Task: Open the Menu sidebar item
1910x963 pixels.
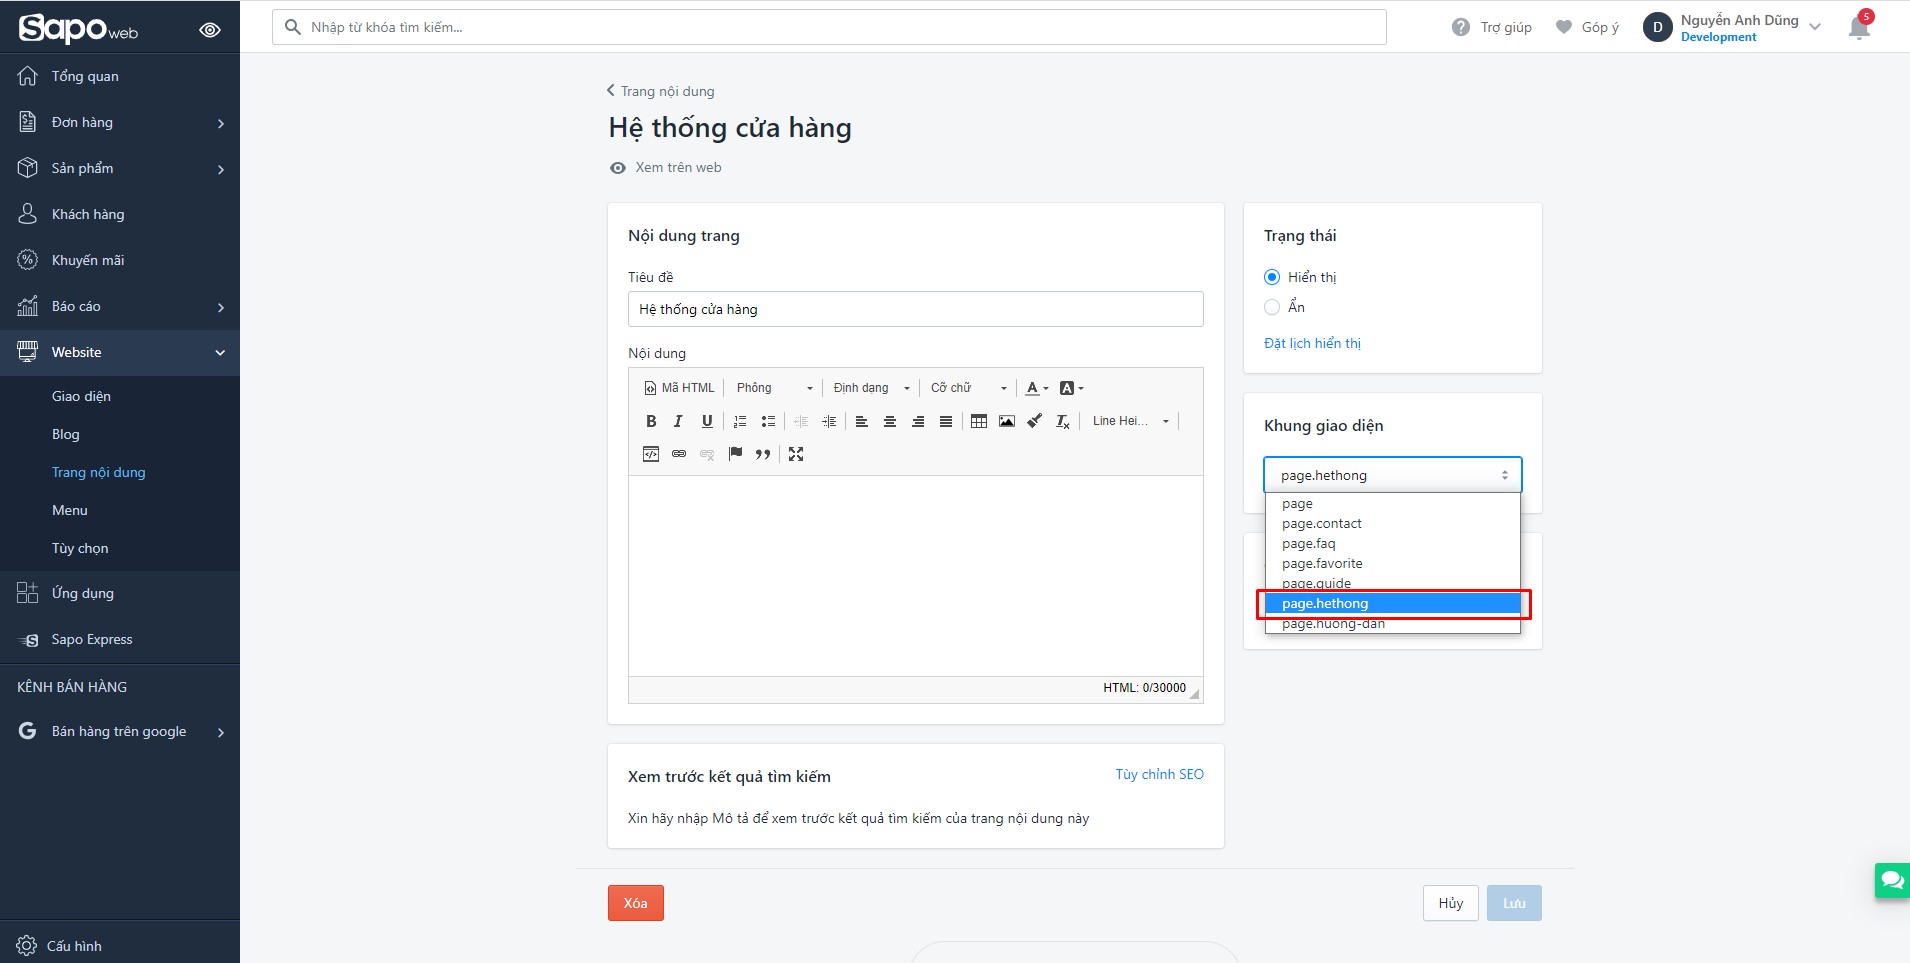Action: (69, 510)
